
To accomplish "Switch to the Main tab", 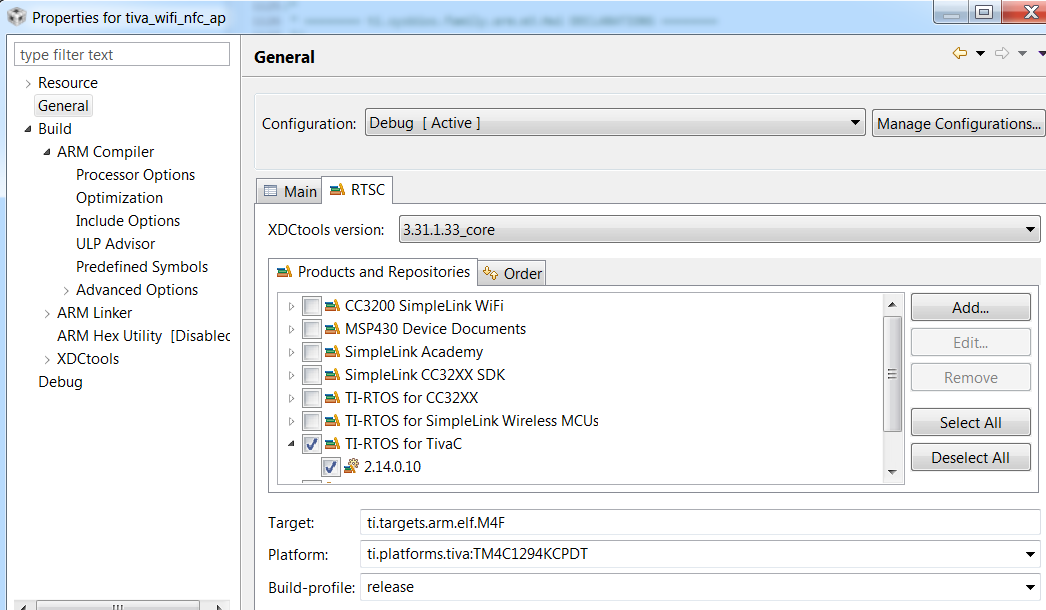I will pos(289,191).
